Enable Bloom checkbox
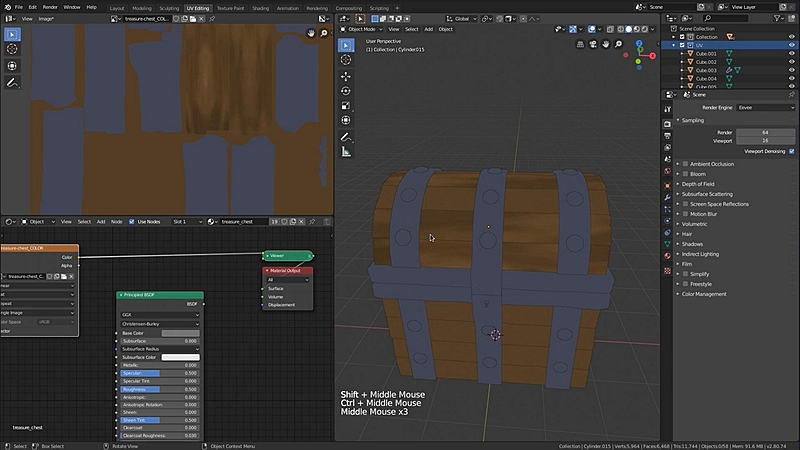Screen dimensions: 800x450 (x=685, y=174)
